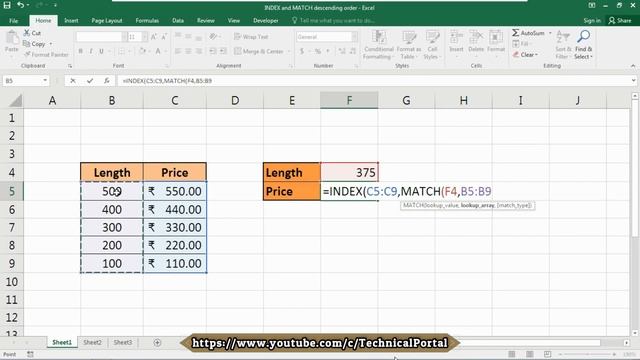Click the Sign in link
This screenshot has width=640, height=360.
(592, 20)
